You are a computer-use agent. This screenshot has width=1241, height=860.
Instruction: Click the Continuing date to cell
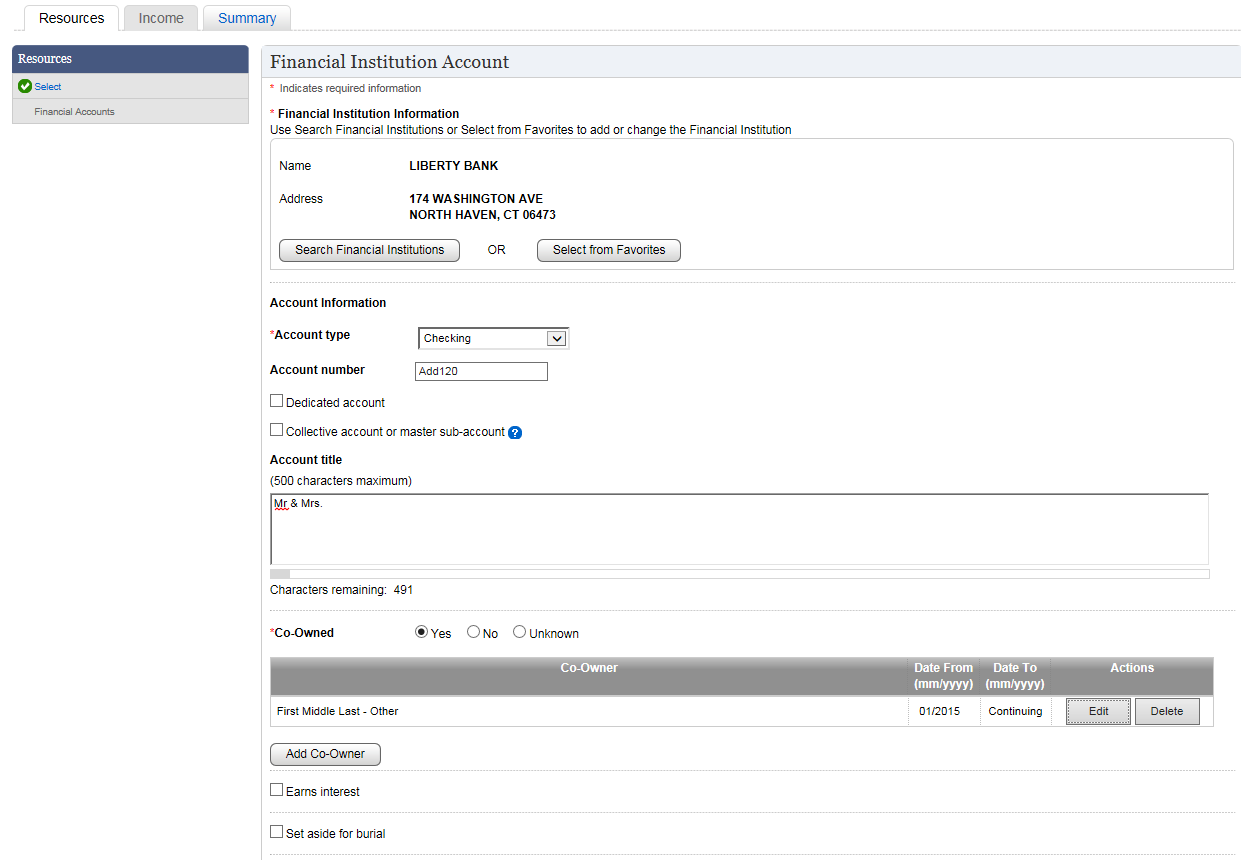(x=1015, y=712)
